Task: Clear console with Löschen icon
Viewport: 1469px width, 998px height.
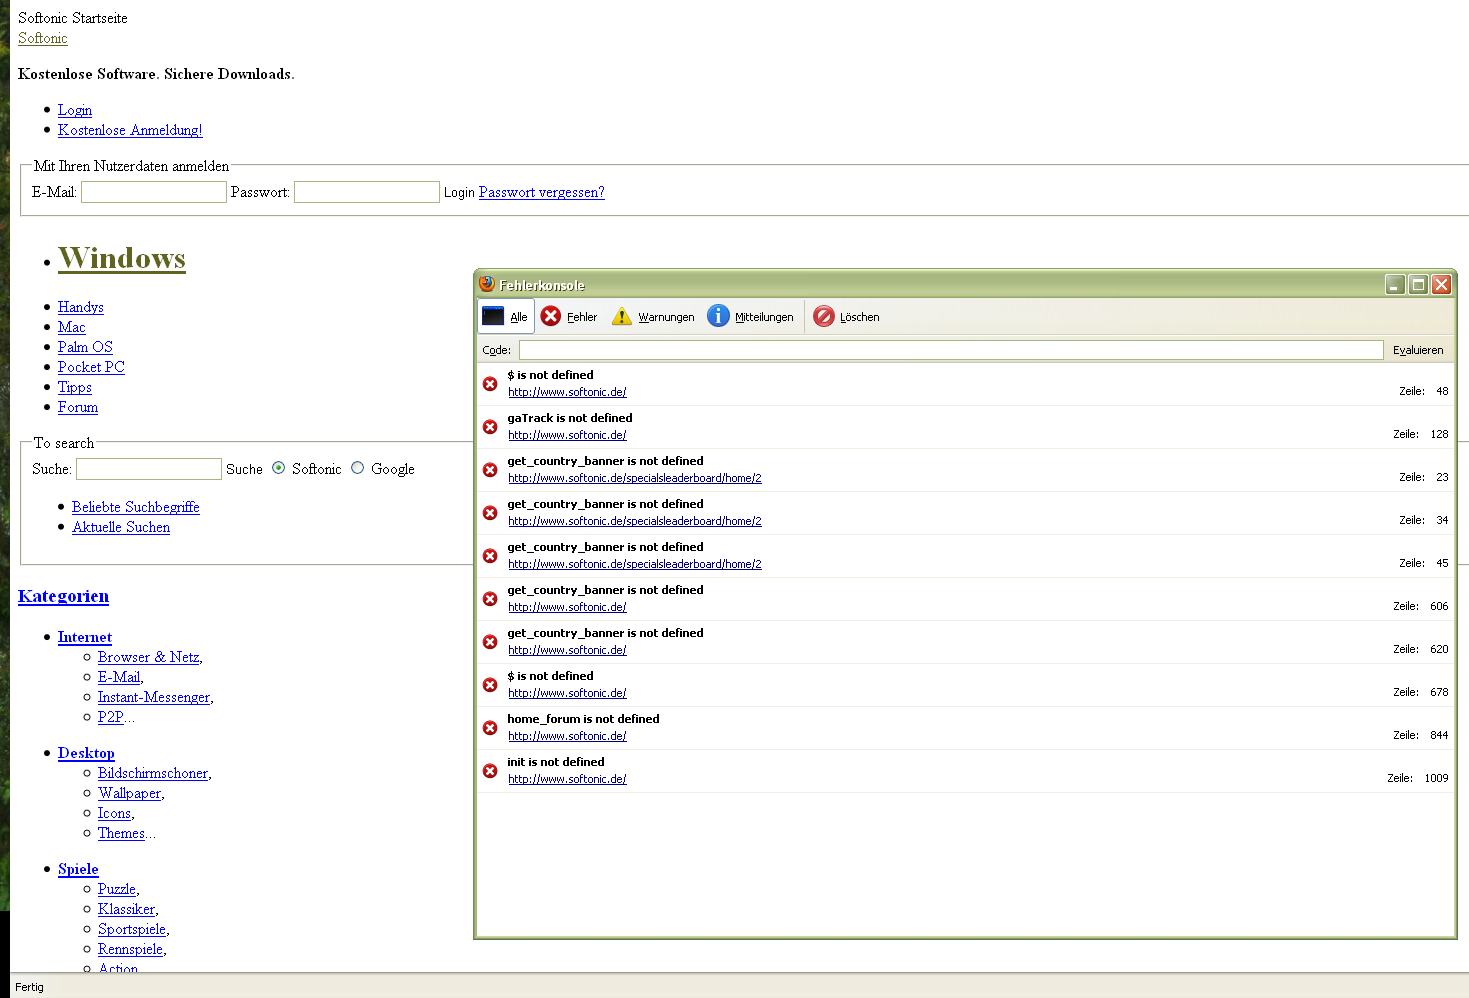Action: coord(823,316)
